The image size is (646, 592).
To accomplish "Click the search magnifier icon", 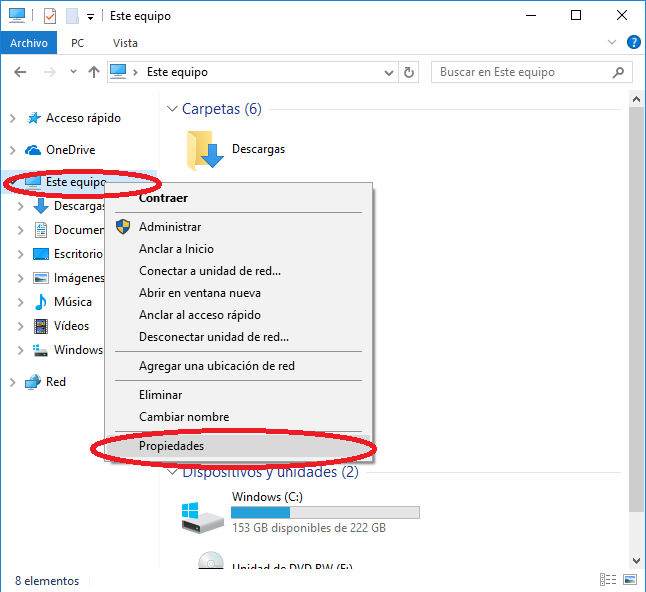I will (x=619, y=72).
